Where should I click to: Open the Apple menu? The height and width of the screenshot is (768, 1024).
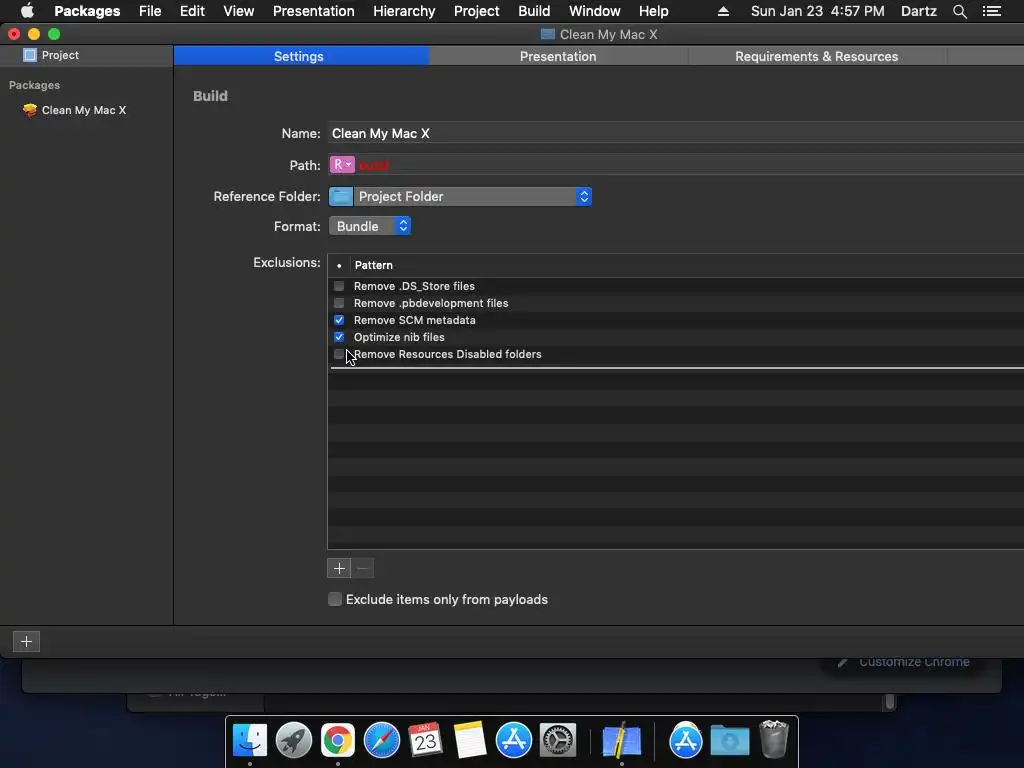pos(27,11)
